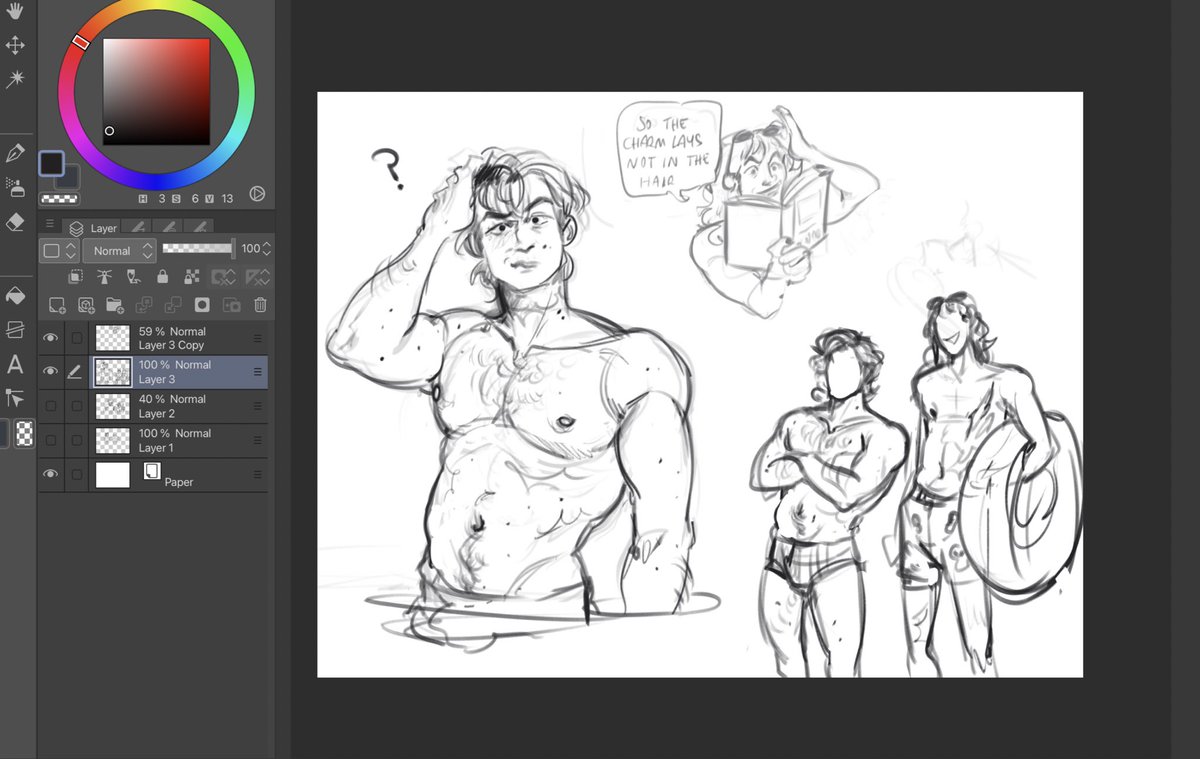Click Merge with layer below icon
This screenshot has width=1200, height=759.
tap(172, 305)
